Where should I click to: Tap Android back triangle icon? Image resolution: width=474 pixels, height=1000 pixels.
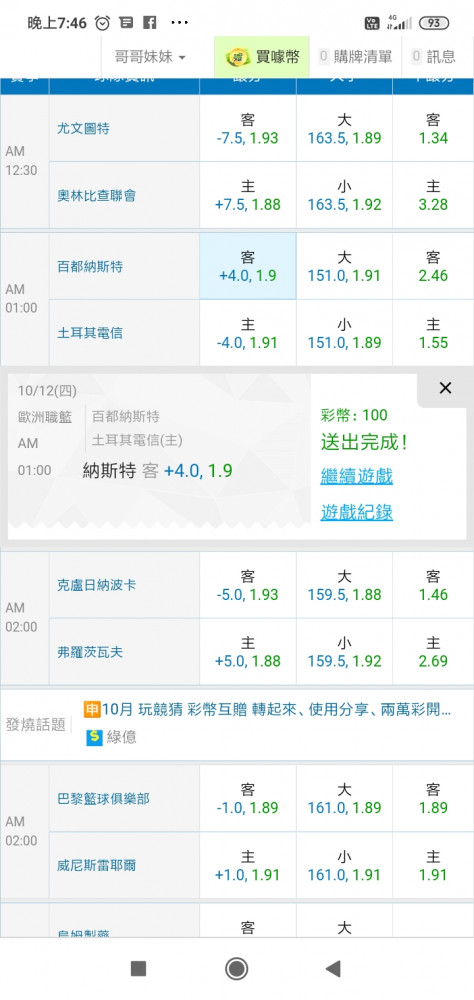point(332,969)
